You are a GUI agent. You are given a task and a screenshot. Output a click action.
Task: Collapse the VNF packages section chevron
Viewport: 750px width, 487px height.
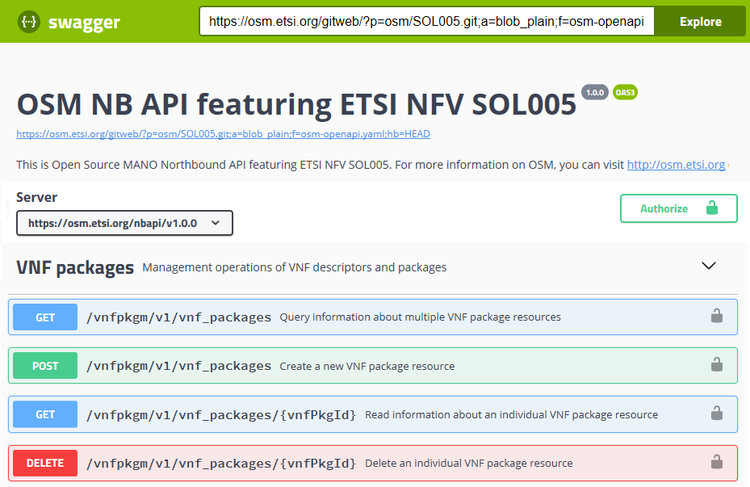(x=709, y=266)
